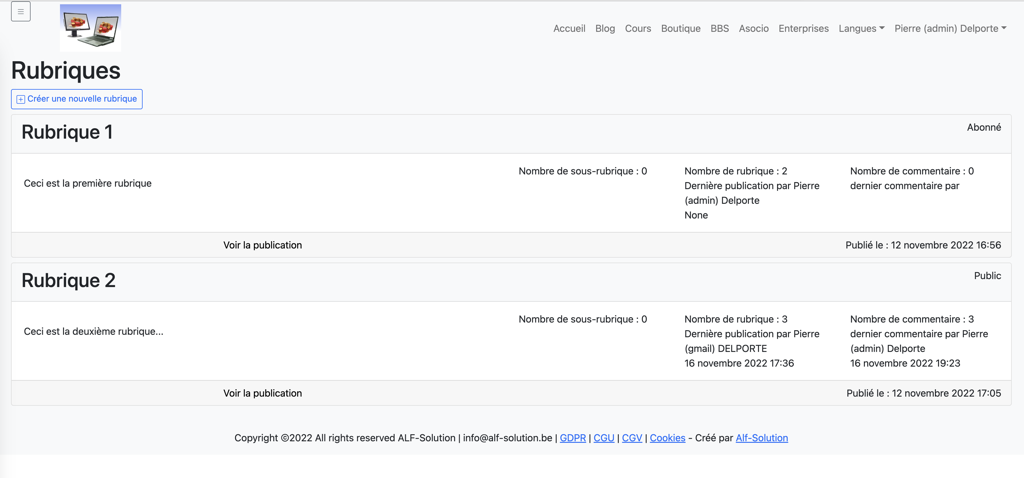Open the Blog nav item
Viewport: 1024px width, 478px height.
pos(605,29)
